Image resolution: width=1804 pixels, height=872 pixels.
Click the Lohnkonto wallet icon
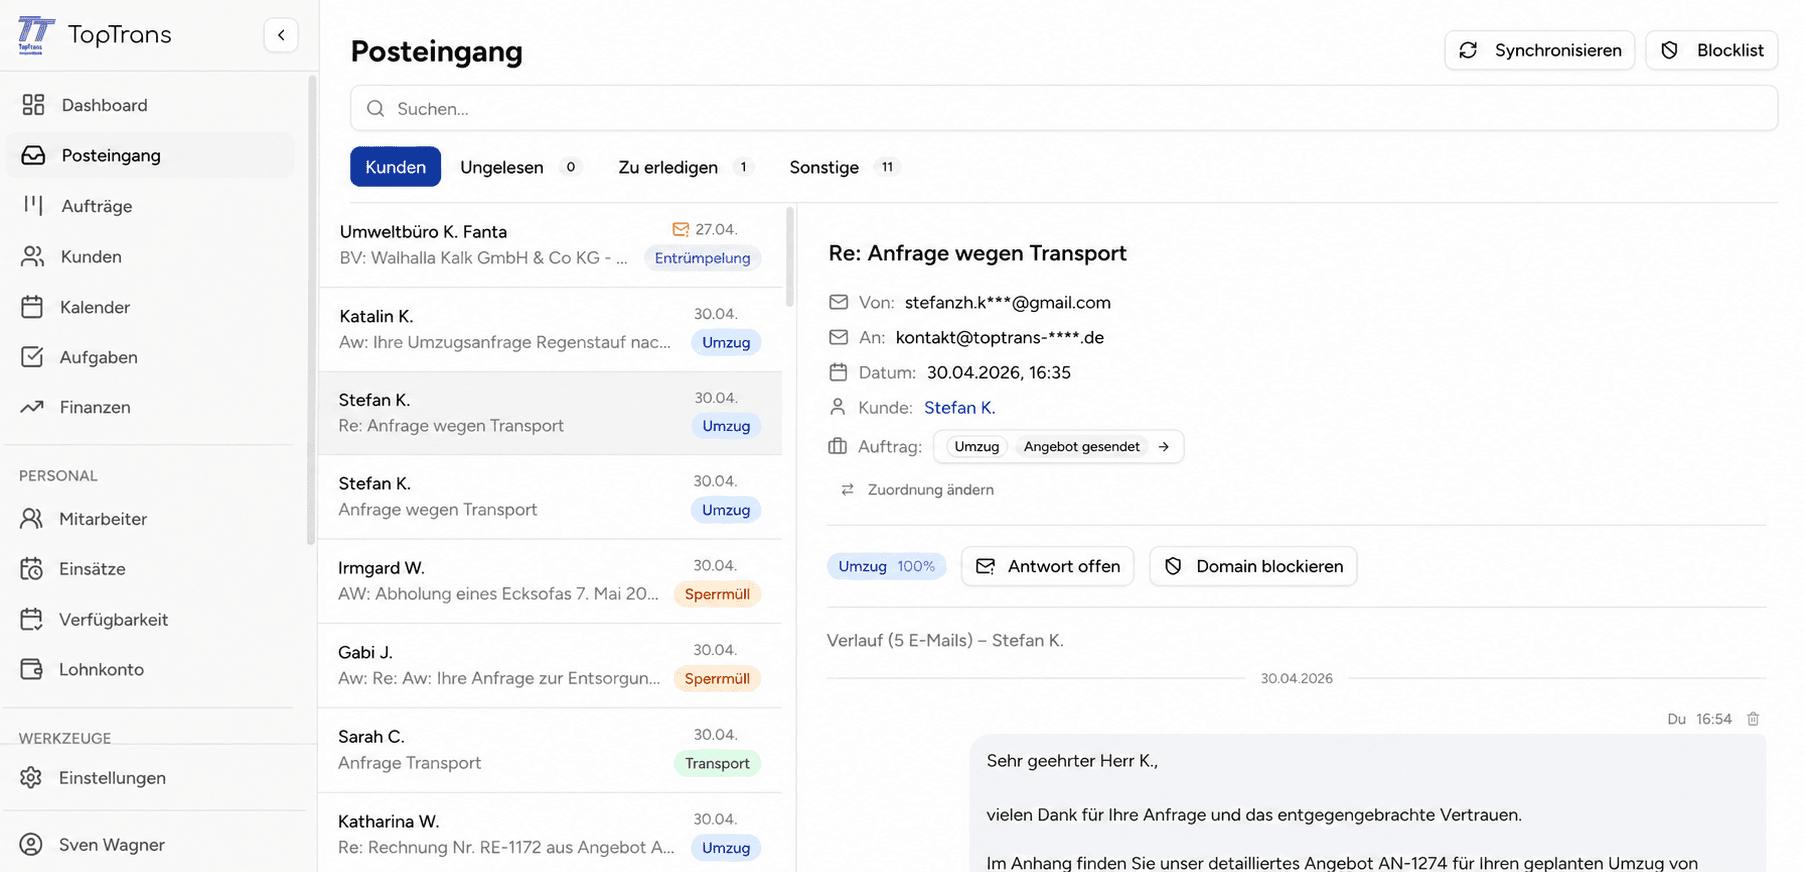point(32,669)
